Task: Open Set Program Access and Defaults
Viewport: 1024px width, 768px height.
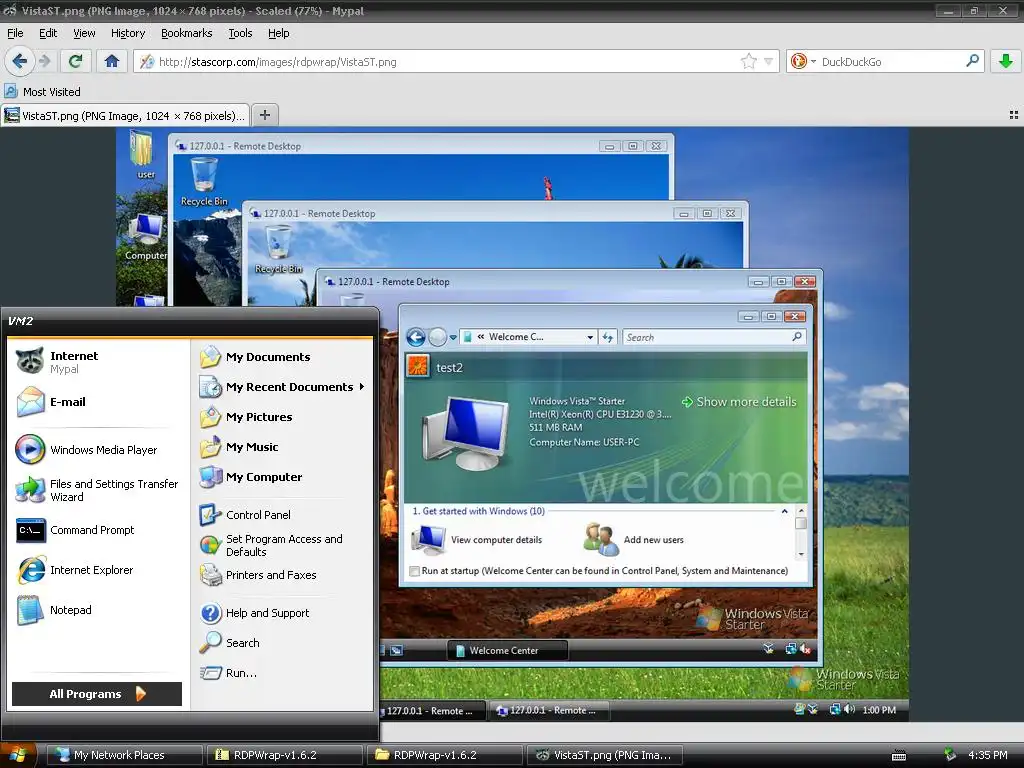Action: pyautogui.click(x=283, y=545)
